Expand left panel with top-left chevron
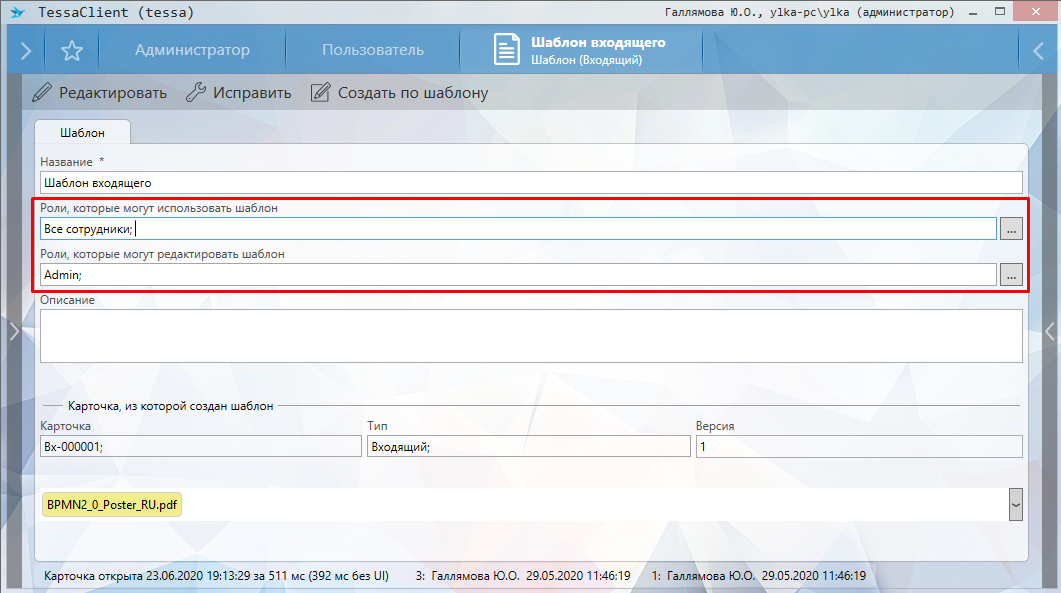The image size is (1061, 593). point(26,50)
